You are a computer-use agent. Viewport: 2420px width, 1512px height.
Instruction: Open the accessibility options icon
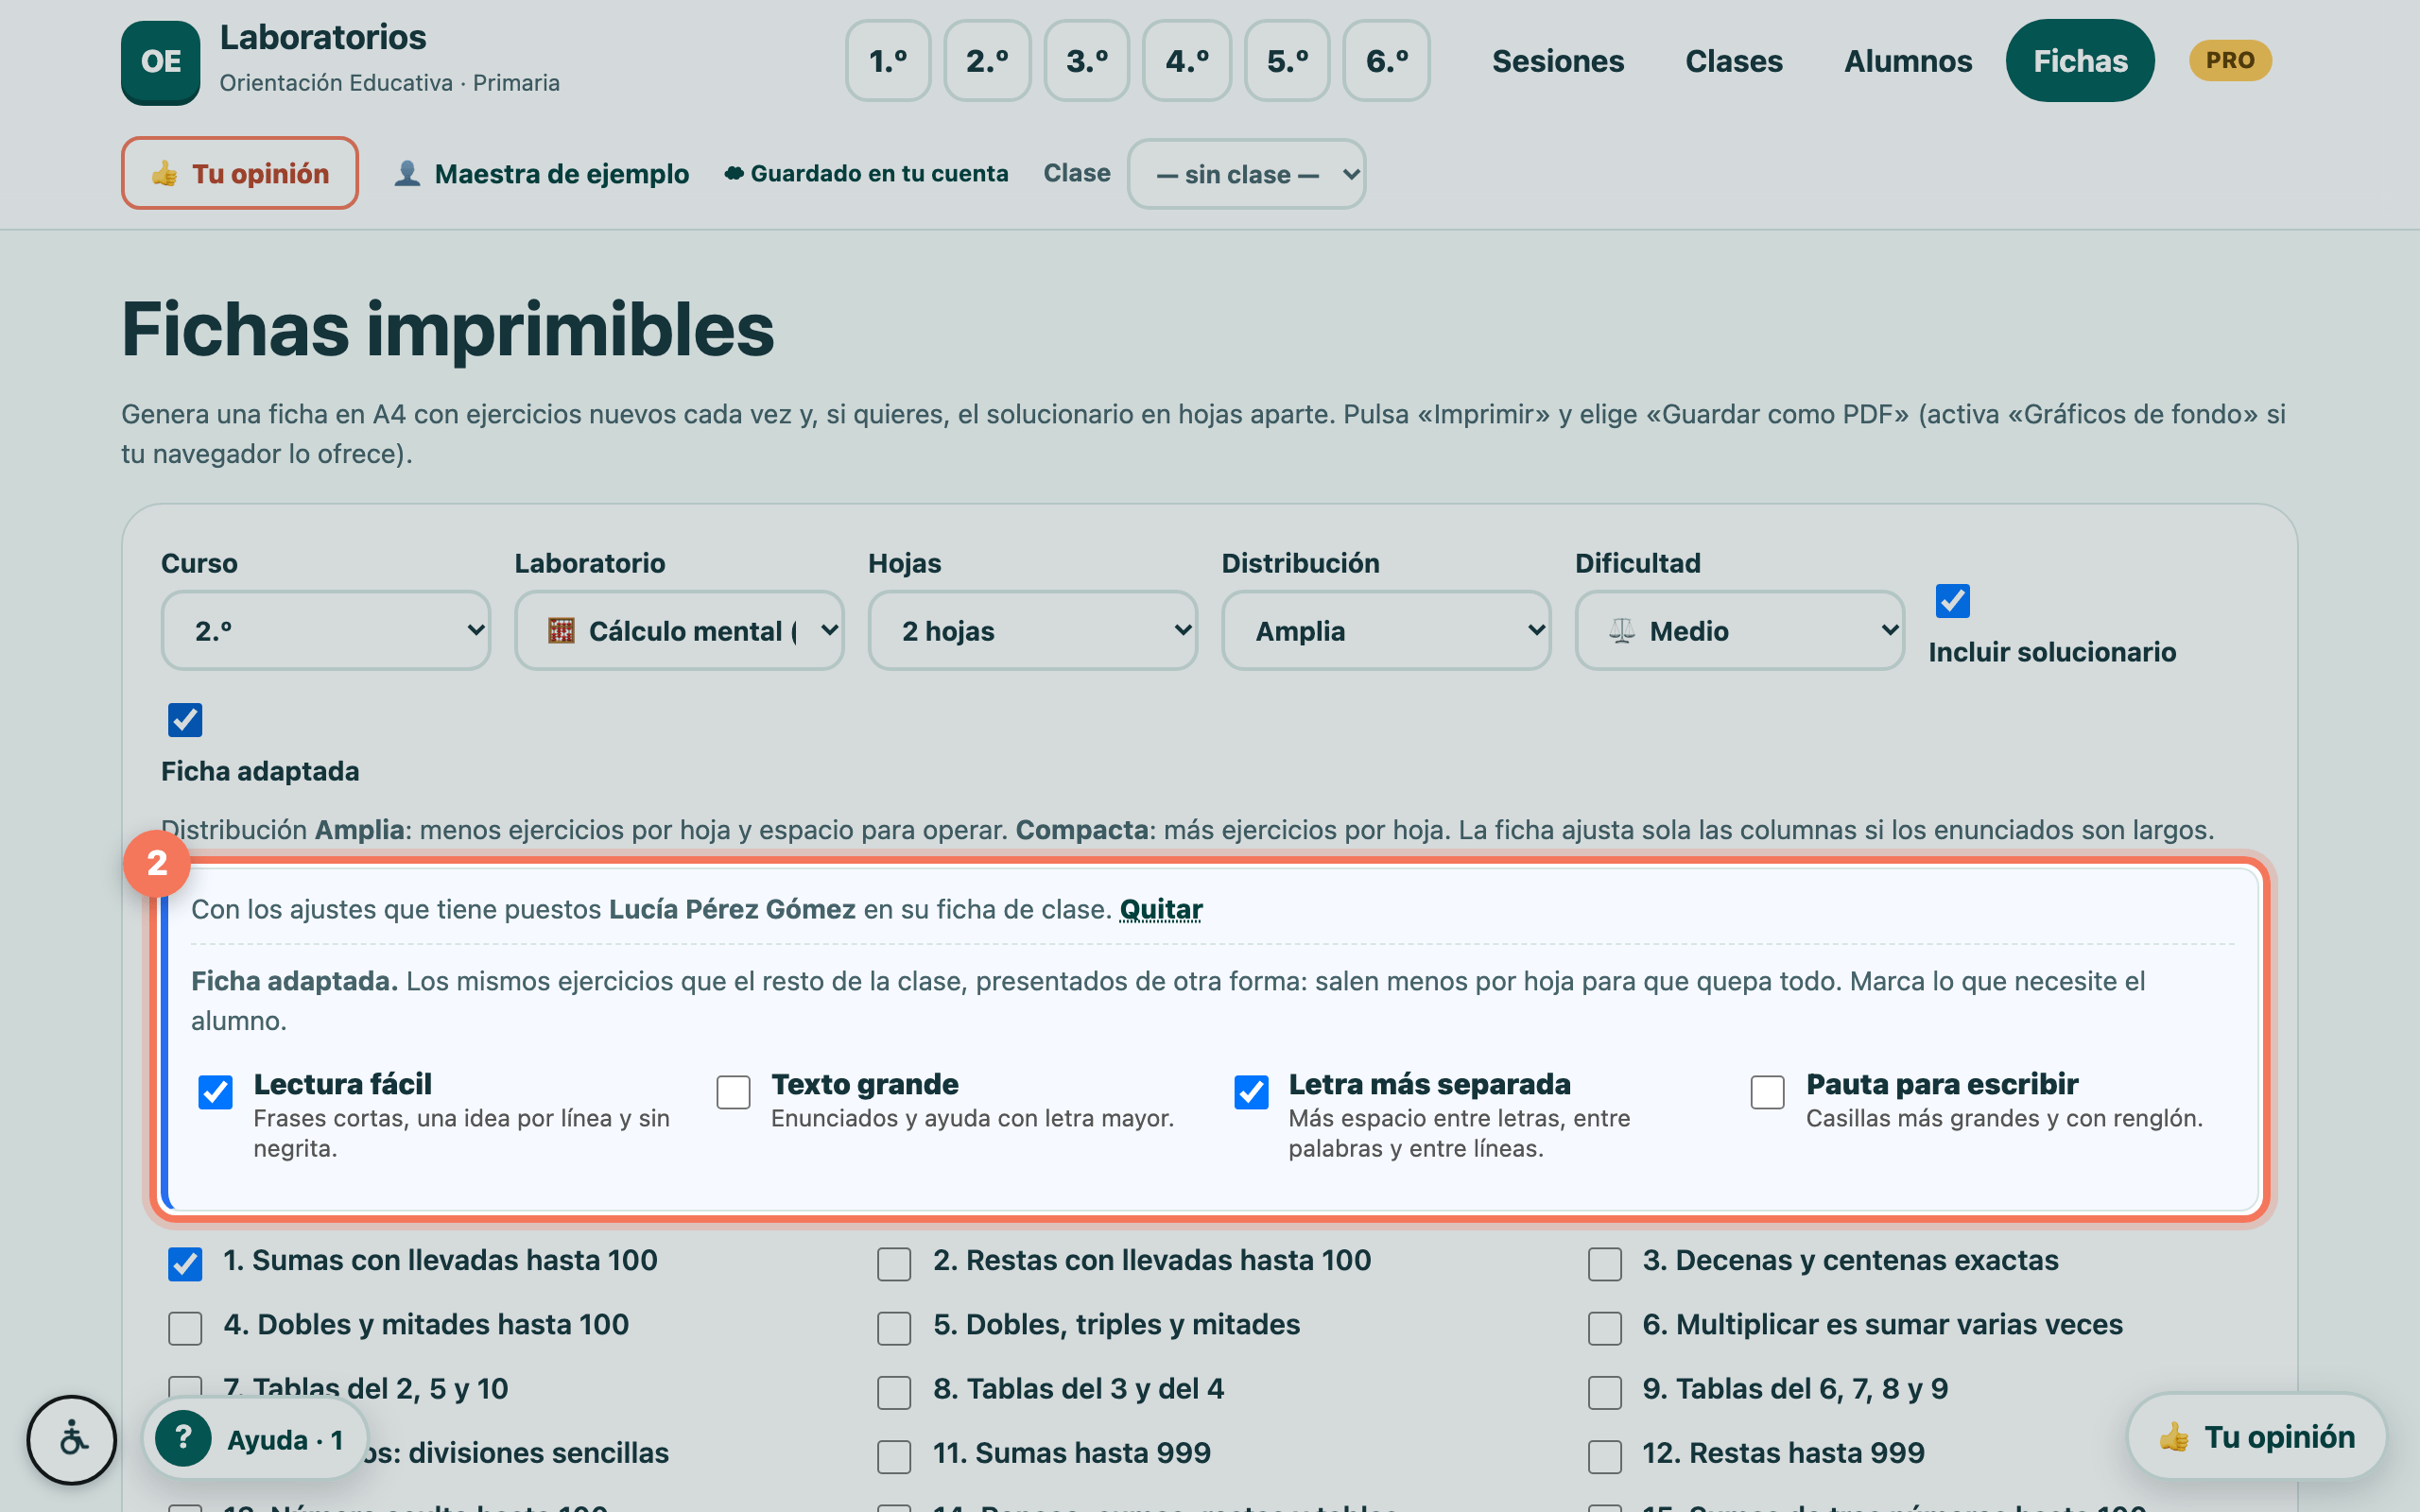tap(72, 1440)
